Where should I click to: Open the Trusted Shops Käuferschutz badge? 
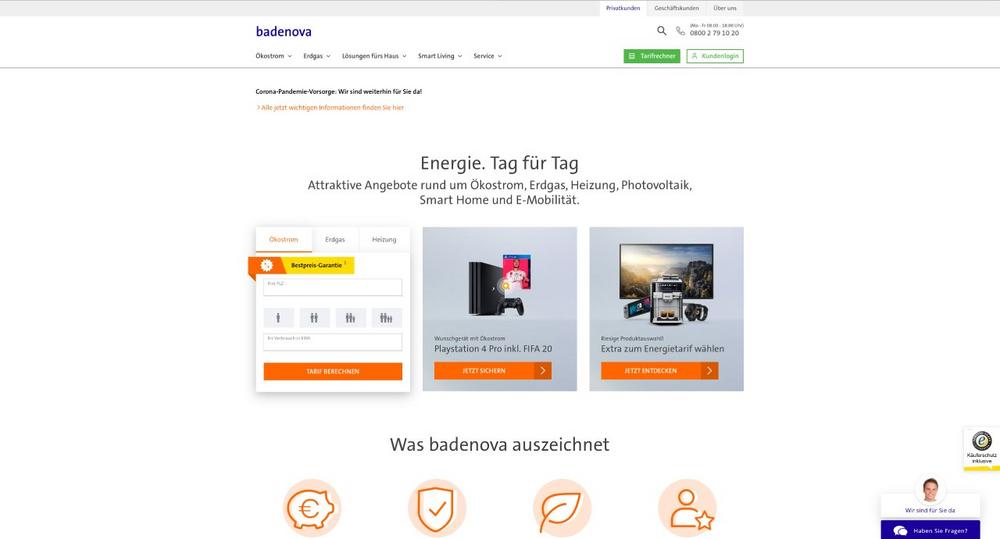click(982, 448)
